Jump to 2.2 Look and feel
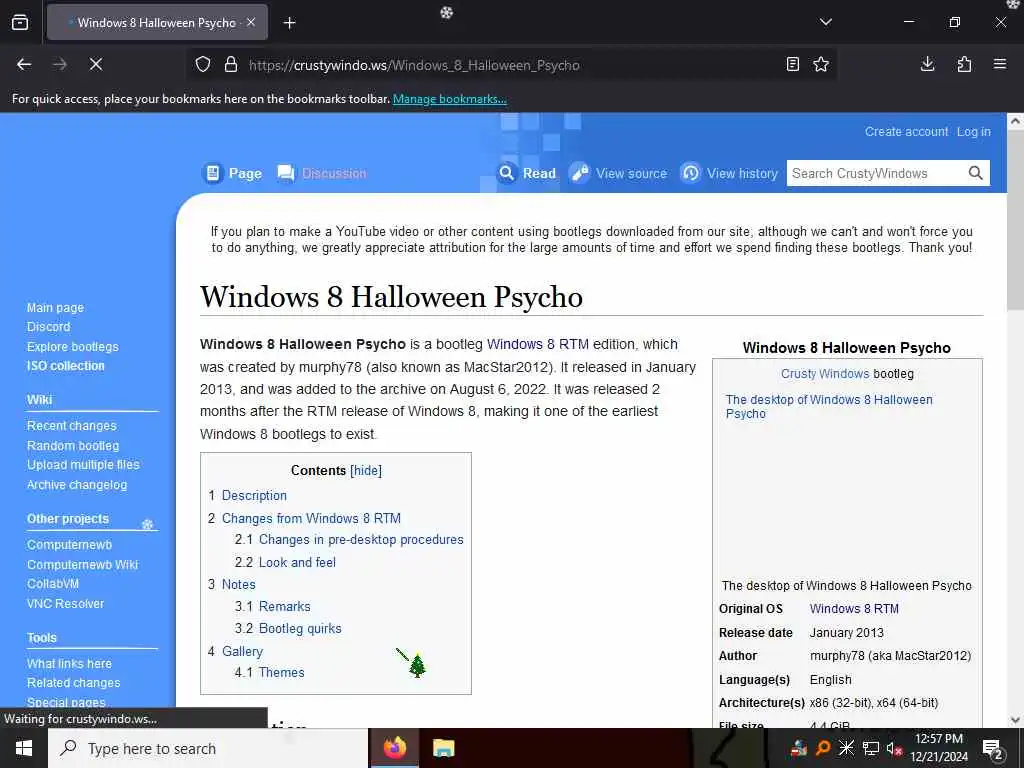Image resolution: width=1024 pixels, height=768 pixels. (285, 562)
